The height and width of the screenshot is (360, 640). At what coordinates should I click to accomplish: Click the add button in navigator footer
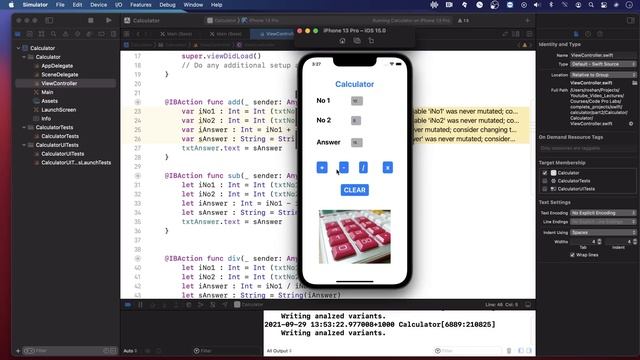pyautogui.click(x=18, y=351)
